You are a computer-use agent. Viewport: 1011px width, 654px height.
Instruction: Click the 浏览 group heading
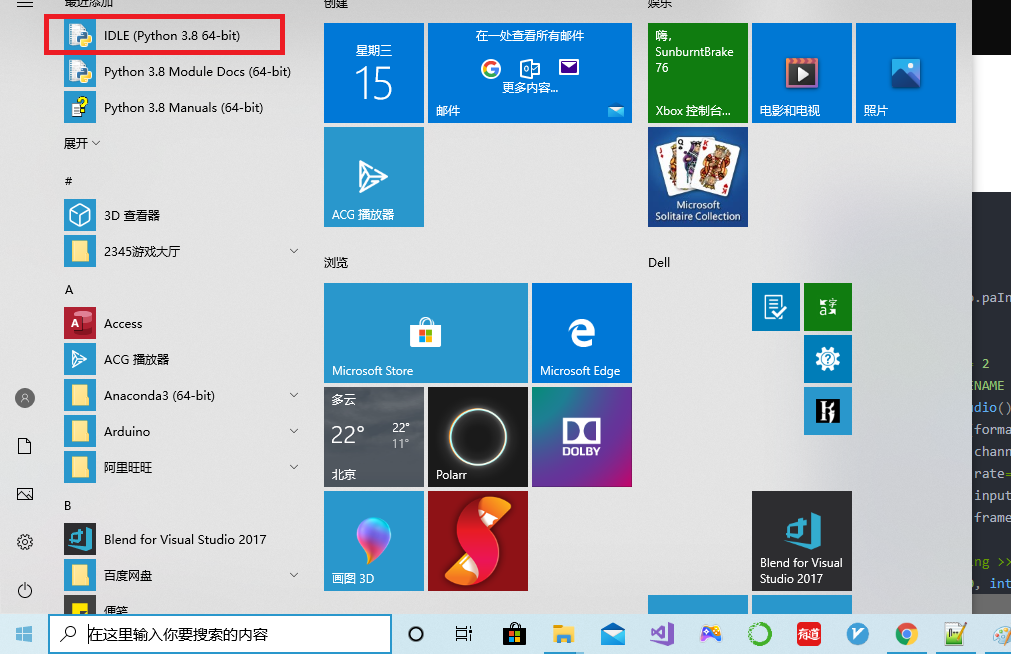coord(336,263)
